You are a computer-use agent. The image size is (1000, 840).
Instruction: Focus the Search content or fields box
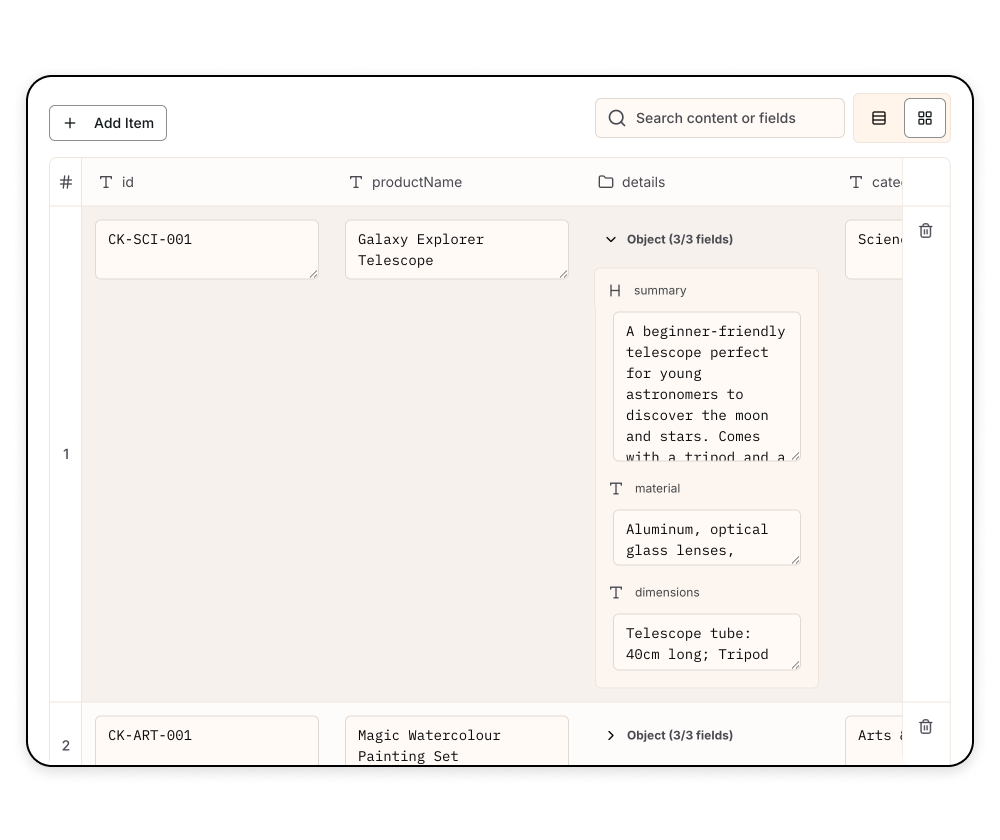coord(719,118)
